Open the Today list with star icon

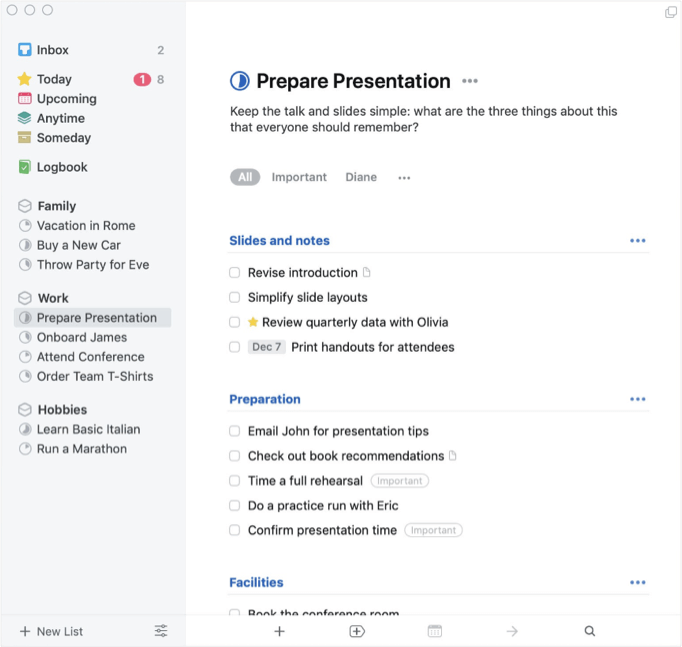(91, 79)
